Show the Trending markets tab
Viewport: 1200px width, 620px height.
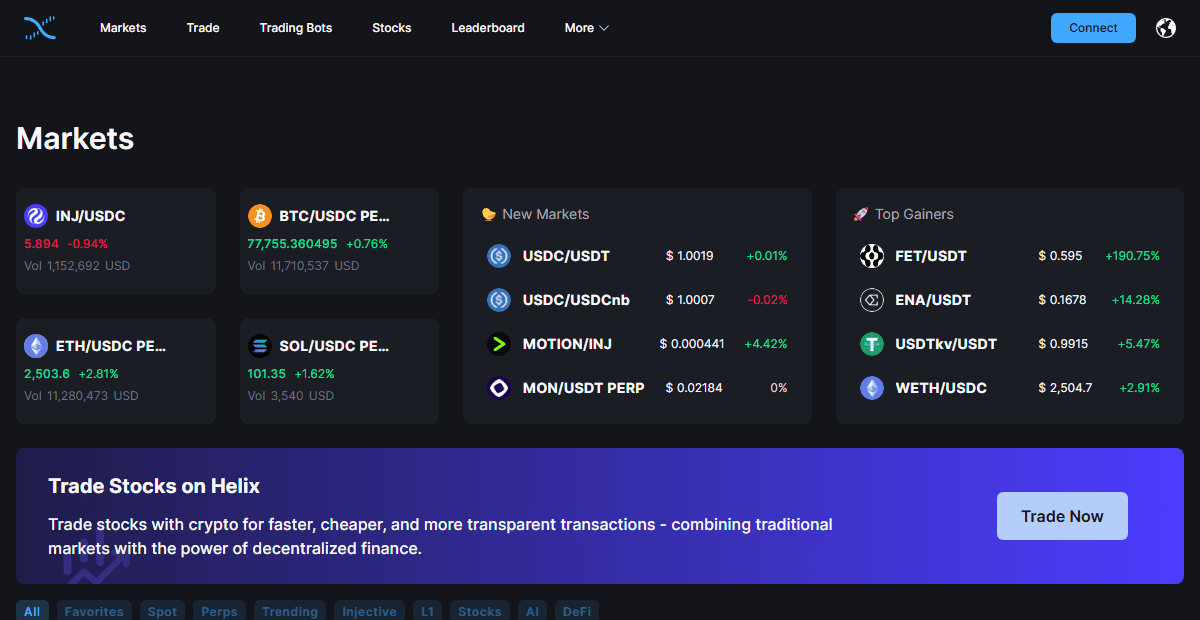[x=290, y=611]
